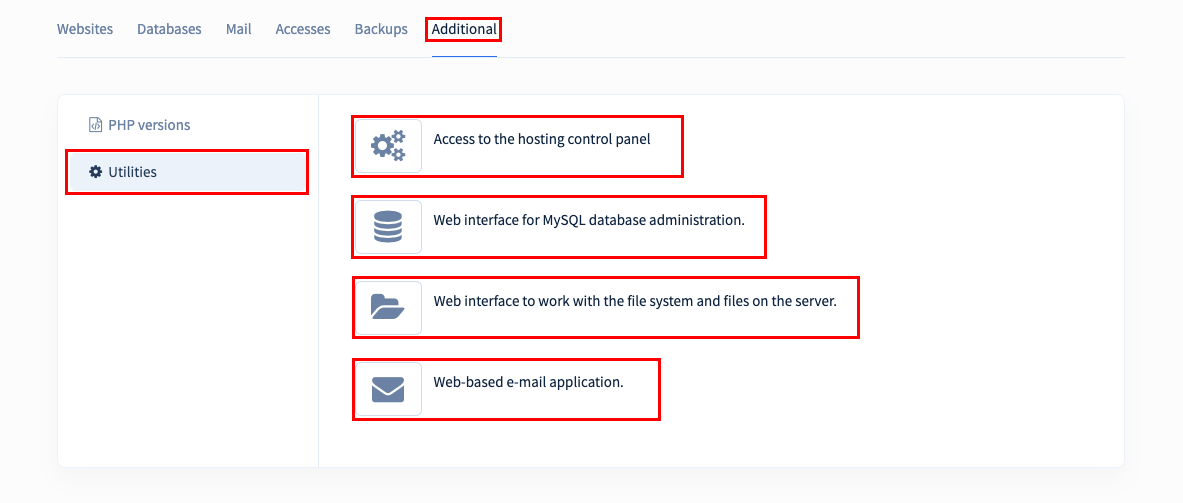The height and width of the screenshot is (503, 1183).
Task: Click 'Web-based e-mail application' text
Action: pyautogui.click(x=528, y=382)
